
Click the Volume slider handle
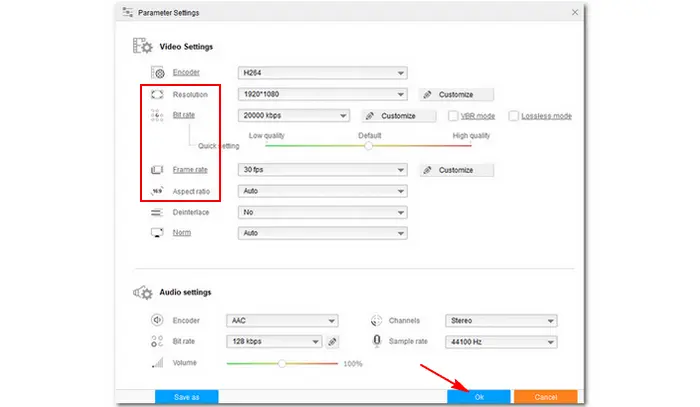pyautogui.click(x=283, y=363)
